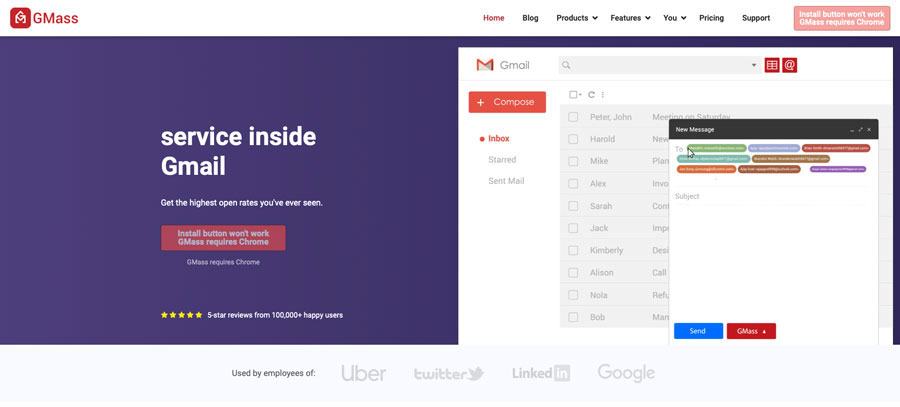The width and height of the screenshot is (900, 407).
Task: Open the Support page
Action: [756, 18]
